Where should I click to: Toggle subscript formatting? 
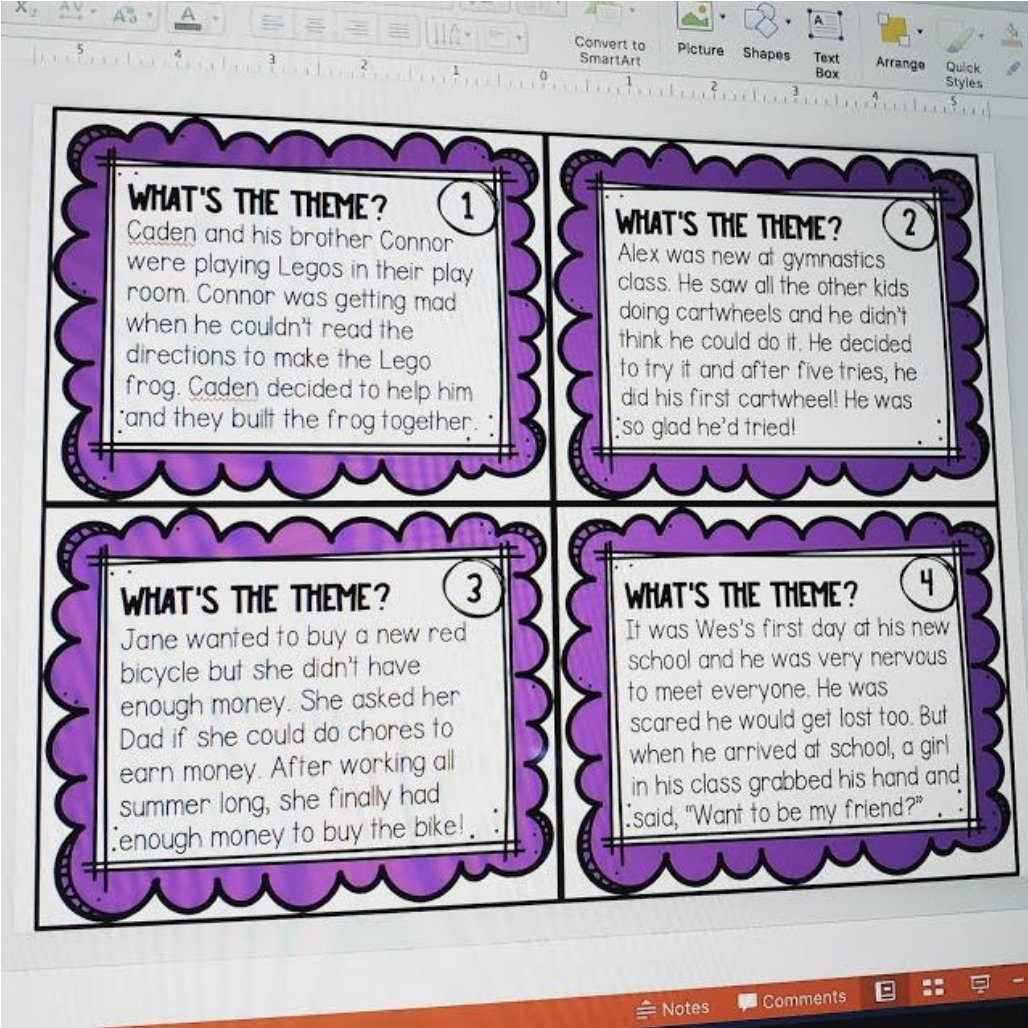23,10
